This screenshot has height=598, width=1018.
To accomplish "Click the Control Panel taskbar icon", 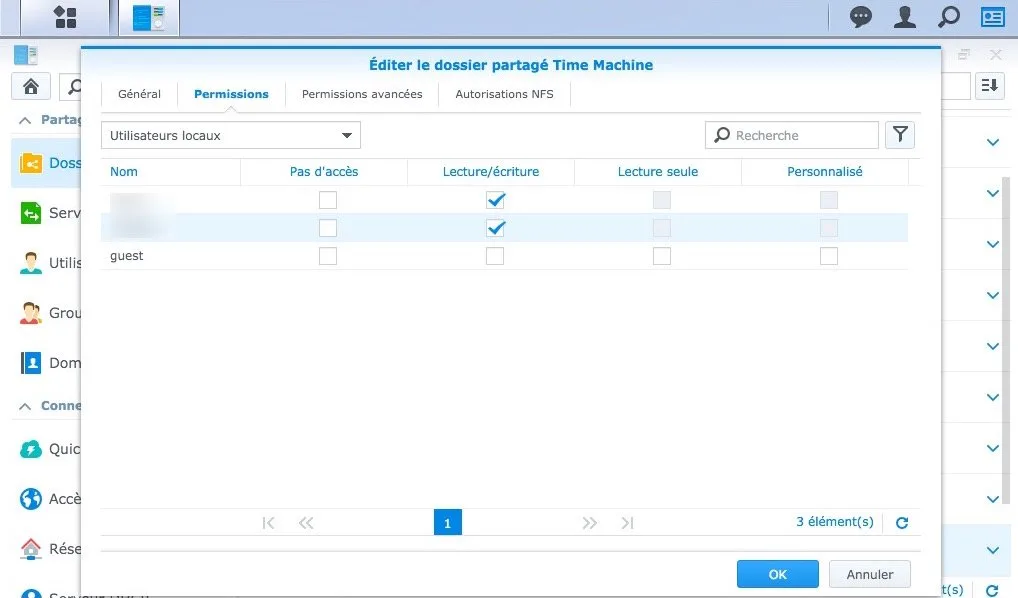I will pos(149,18).
